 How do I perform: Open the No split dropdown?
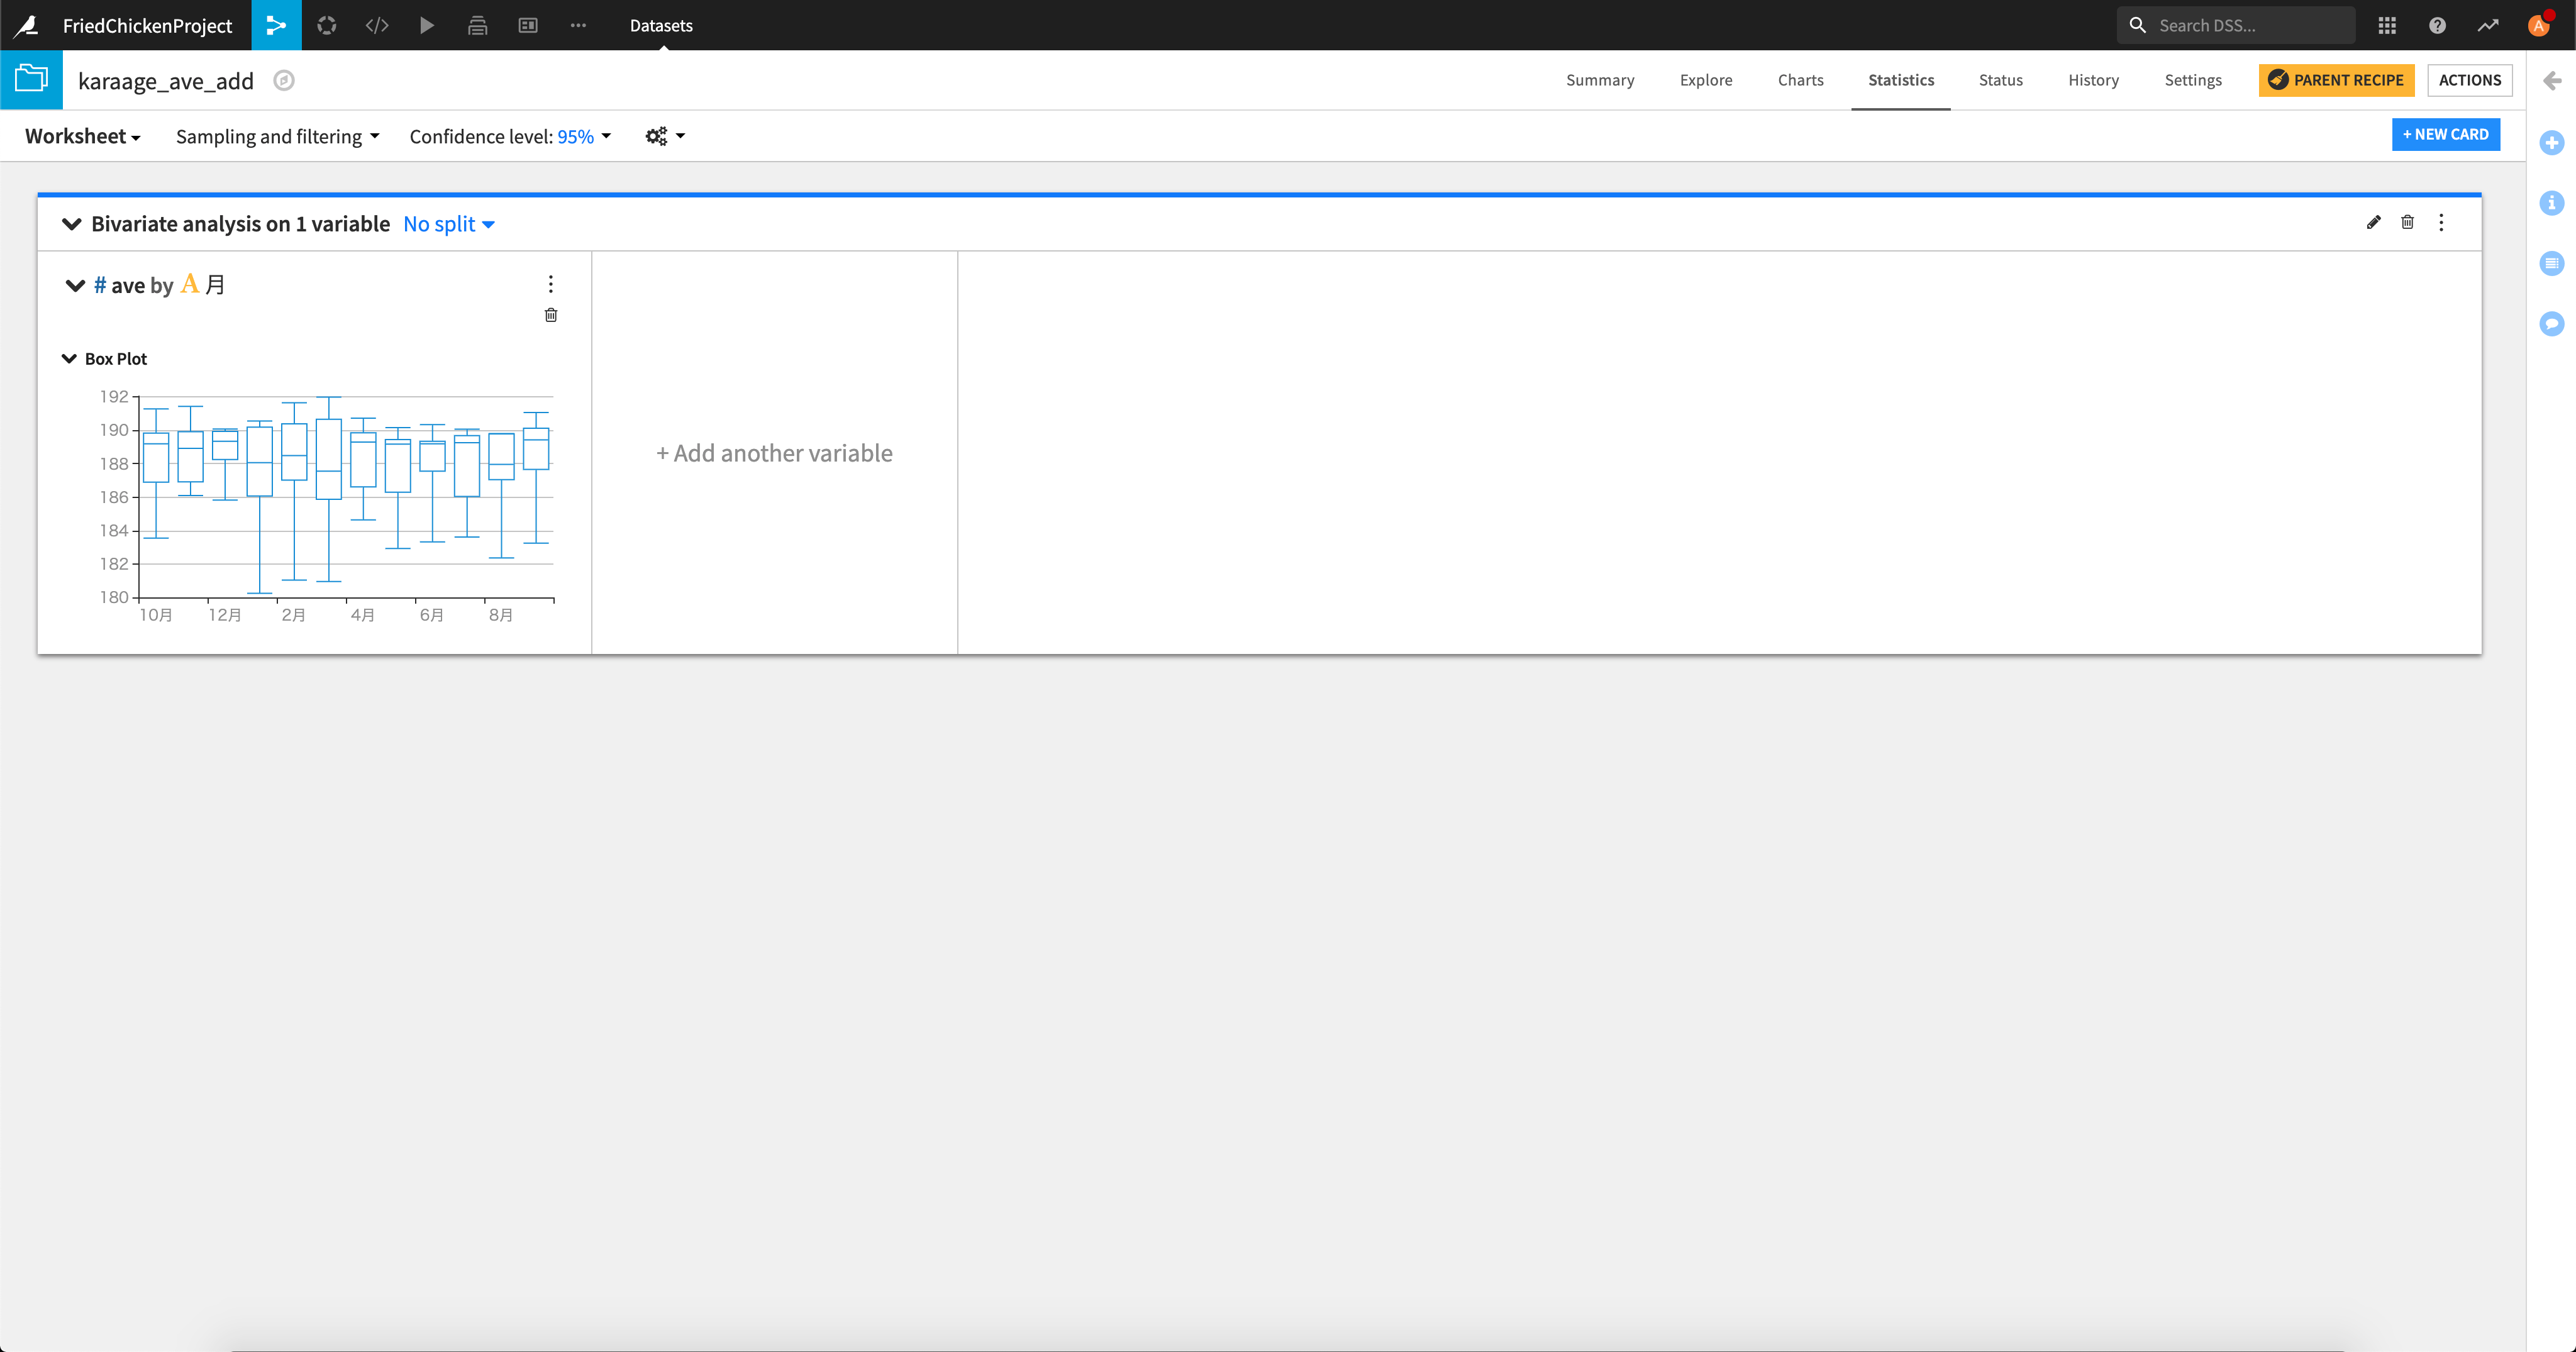[449, 224]
